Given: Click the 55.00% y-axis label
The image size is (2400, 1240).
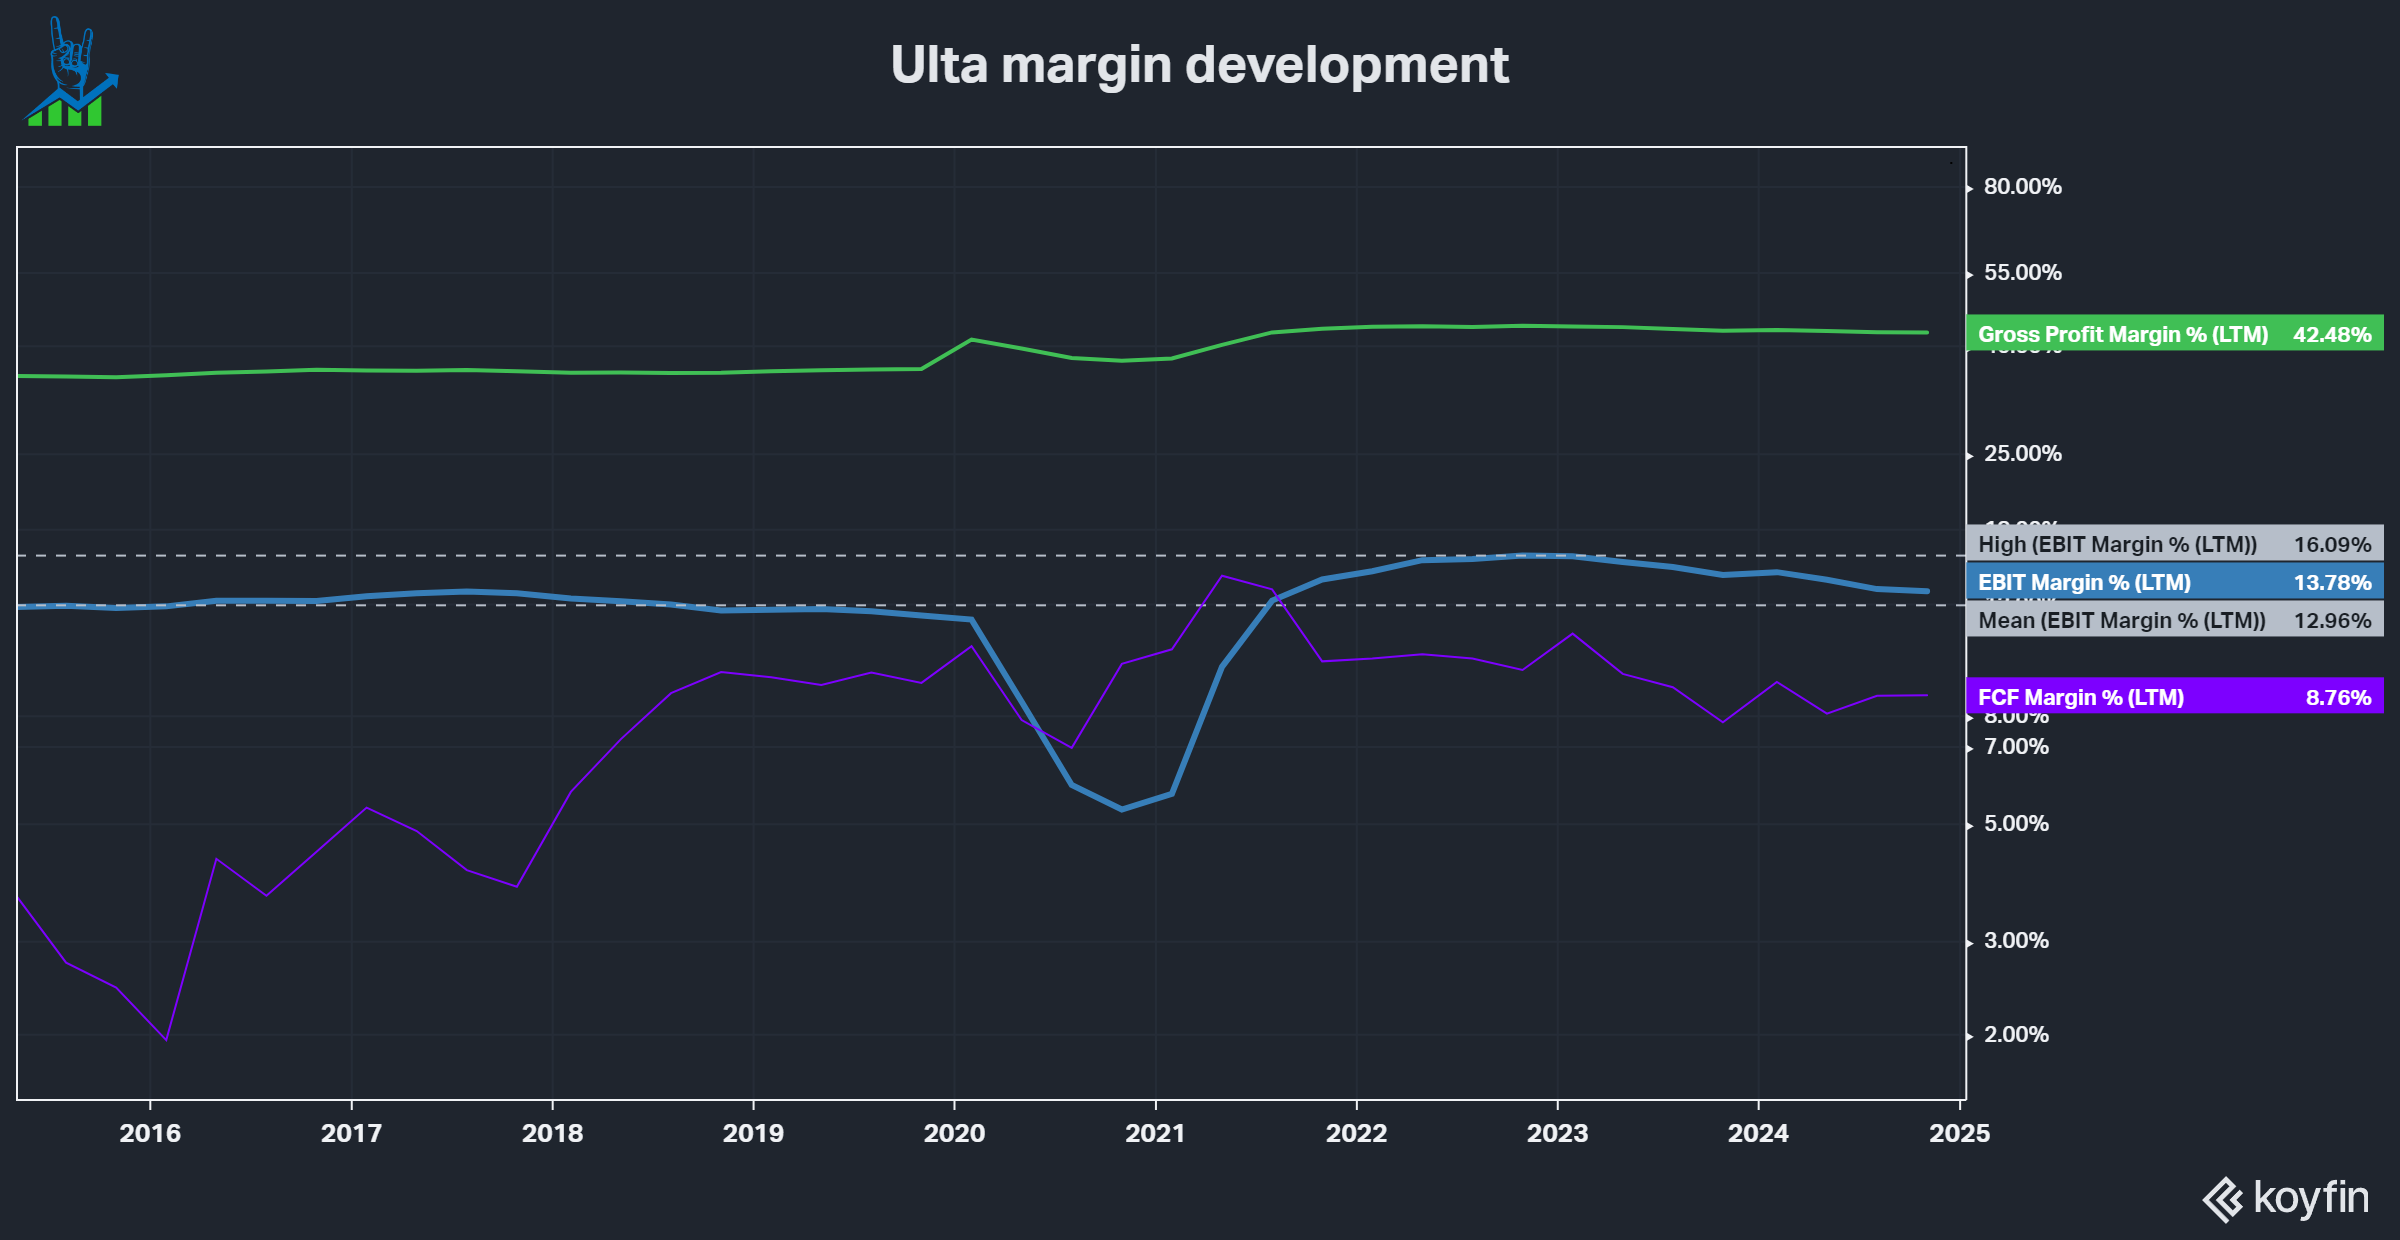Looking at the screenshot, I should coord(2023,273).
